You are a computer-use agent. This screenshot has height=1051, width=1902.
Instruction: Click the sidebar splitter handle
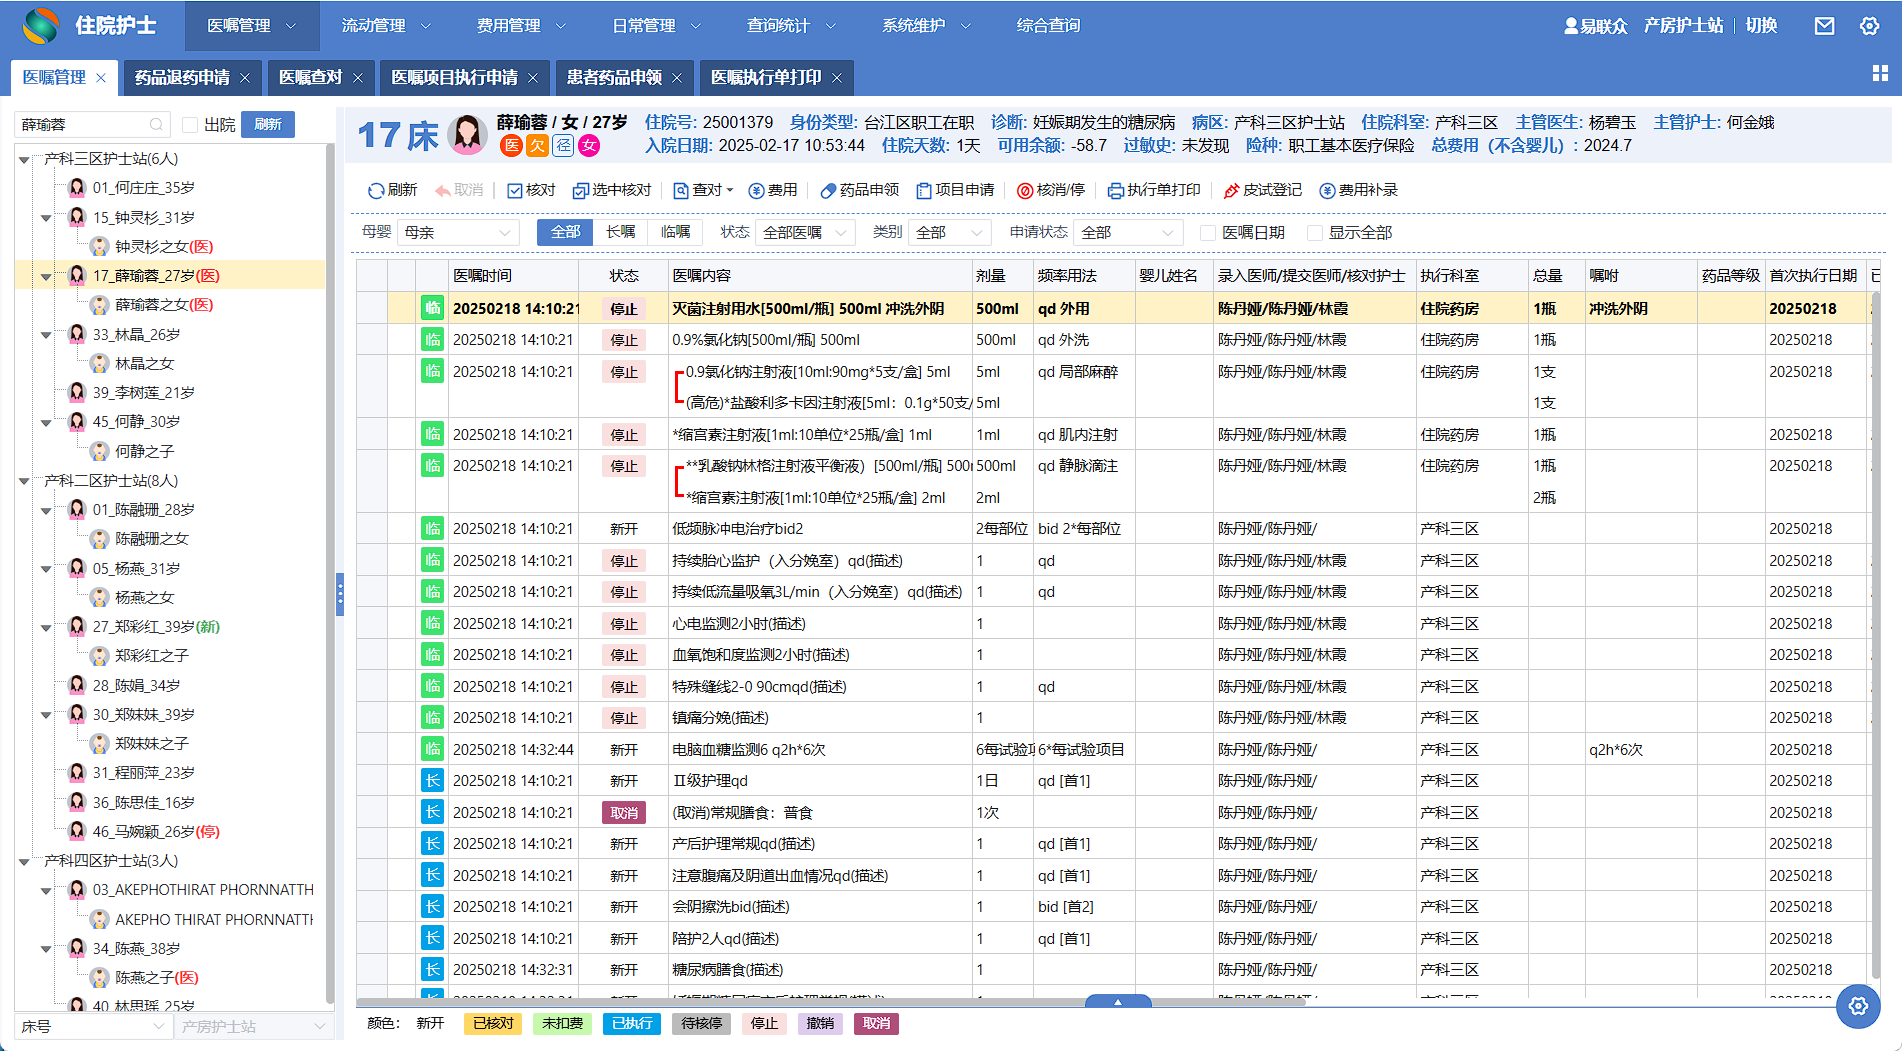coord(340,595)
